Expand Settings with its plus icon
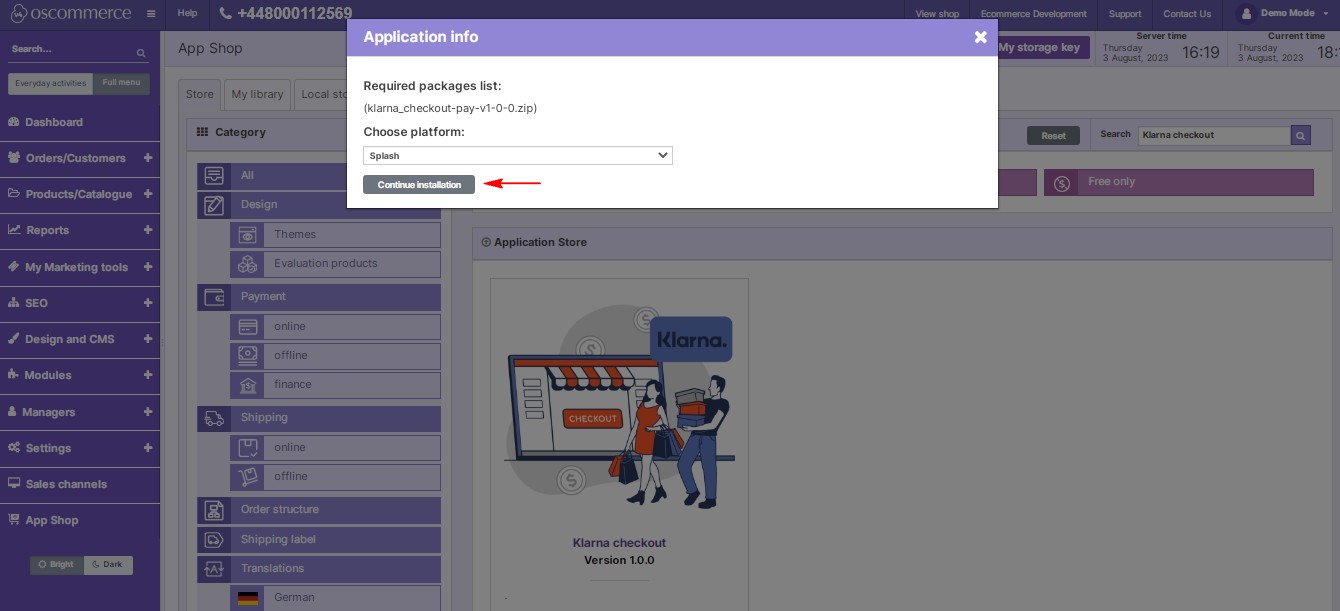Image resolution: width=1340 pixels, height=611 pixels. [x=148, y=448]
